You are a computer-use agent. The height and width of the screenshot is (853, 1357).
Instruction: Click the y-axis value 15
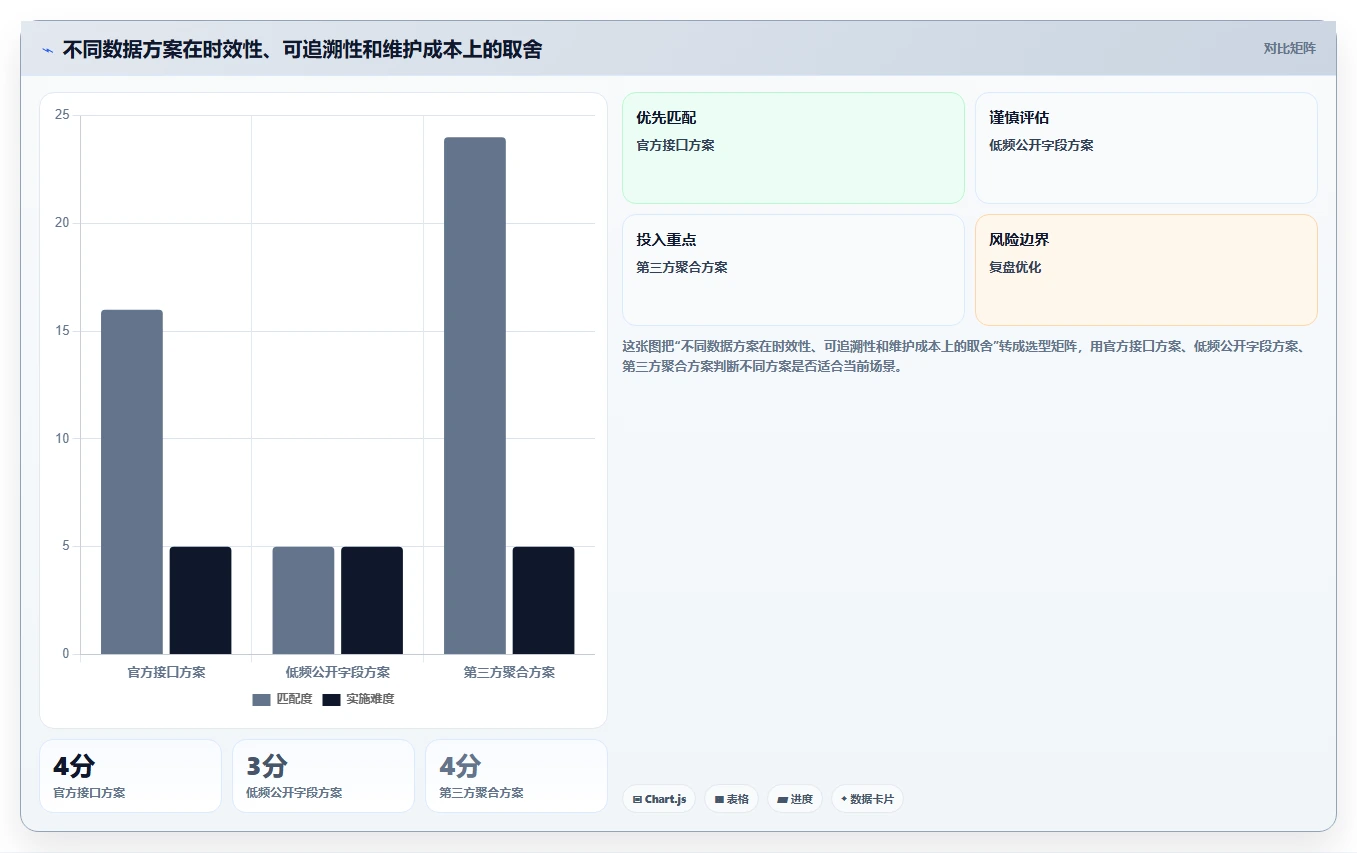click(62, 331)
